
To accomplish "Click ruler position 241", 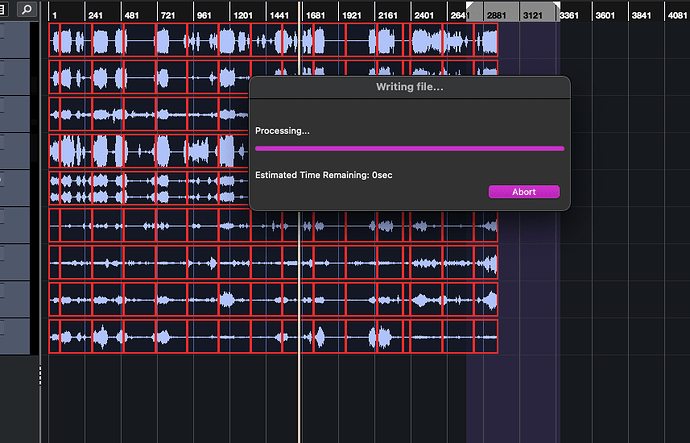I will [x=95, y=15].
